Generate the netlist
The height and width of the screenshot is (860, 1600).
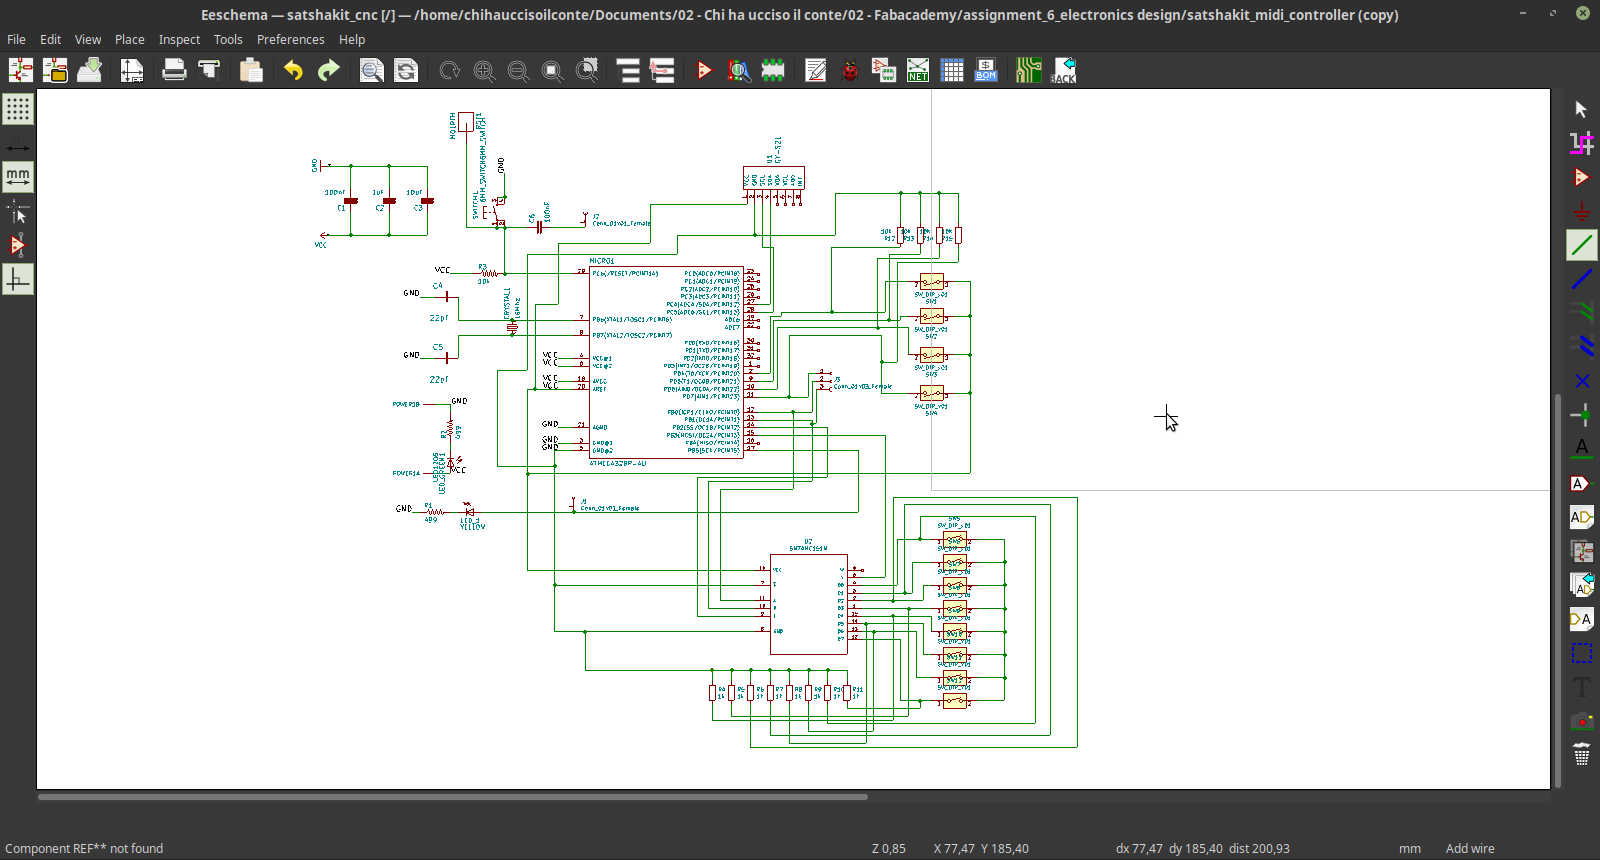(x=918, y=70)
